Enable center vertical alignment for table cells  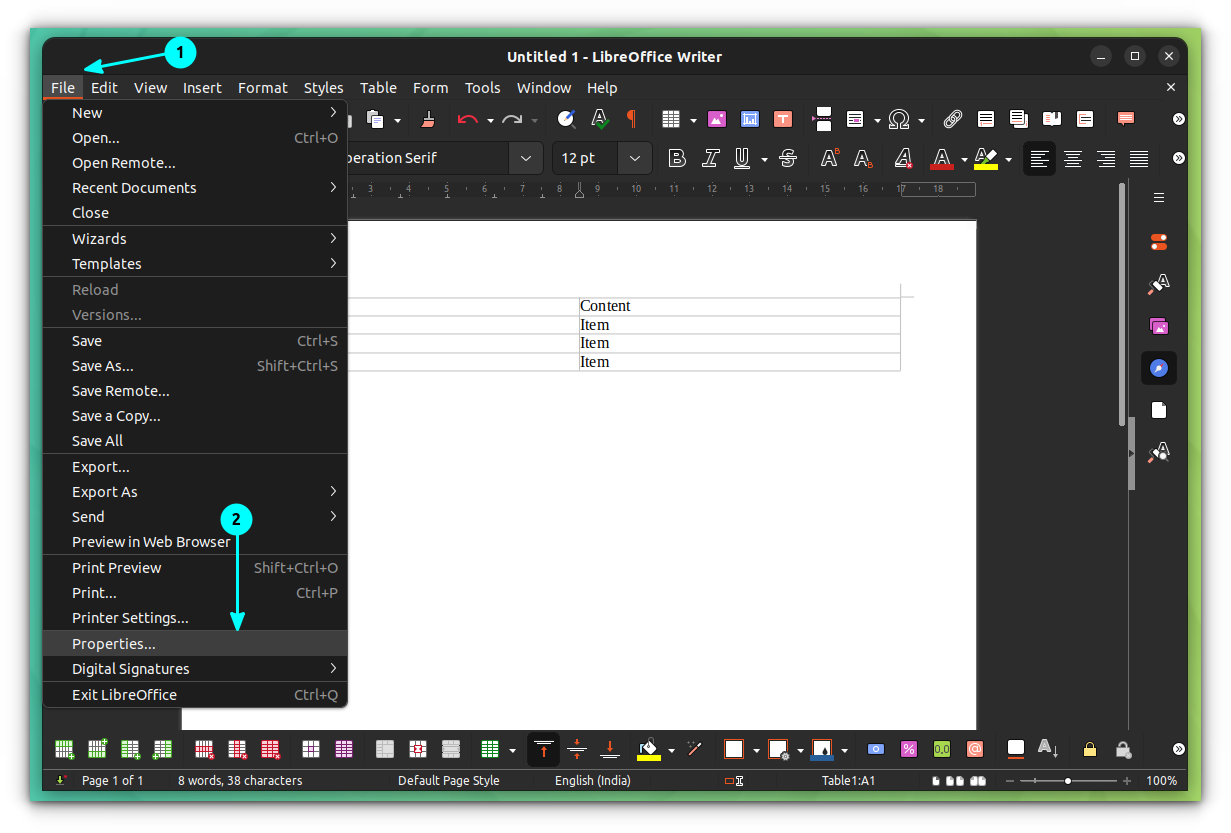coord(576,749)
